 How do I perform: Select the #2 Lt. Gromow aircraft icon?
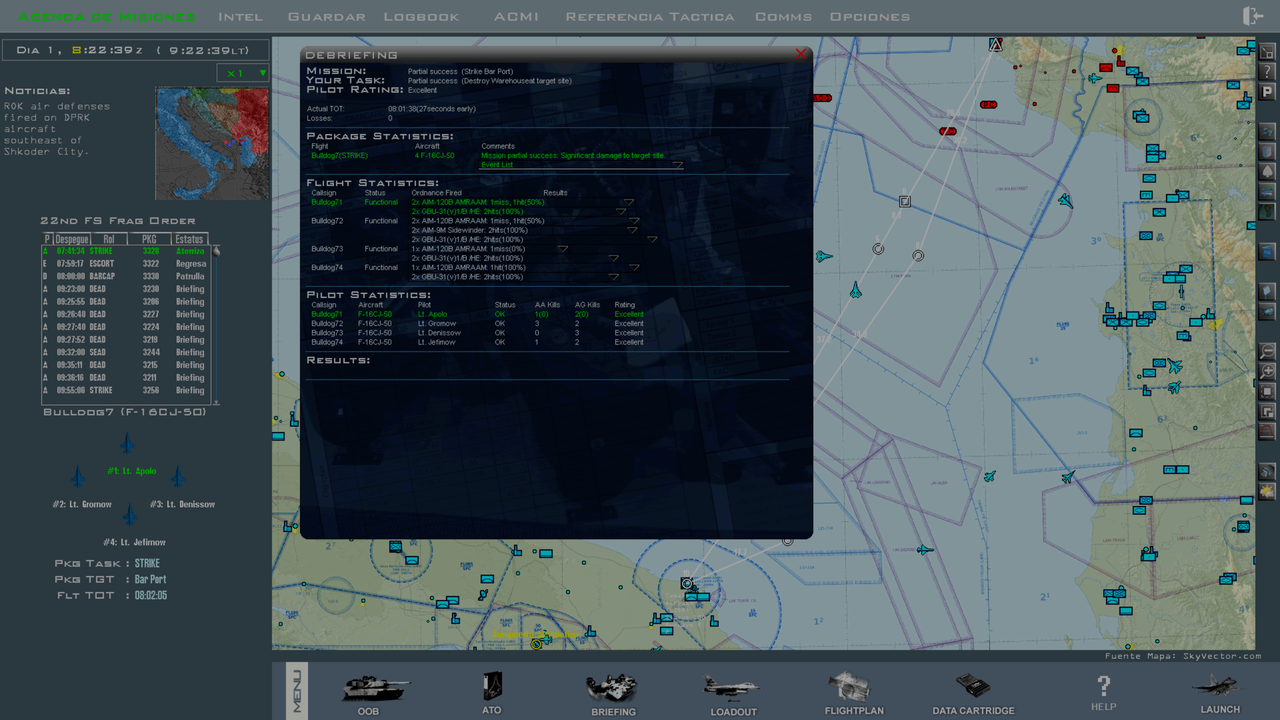tap(79, 476)
